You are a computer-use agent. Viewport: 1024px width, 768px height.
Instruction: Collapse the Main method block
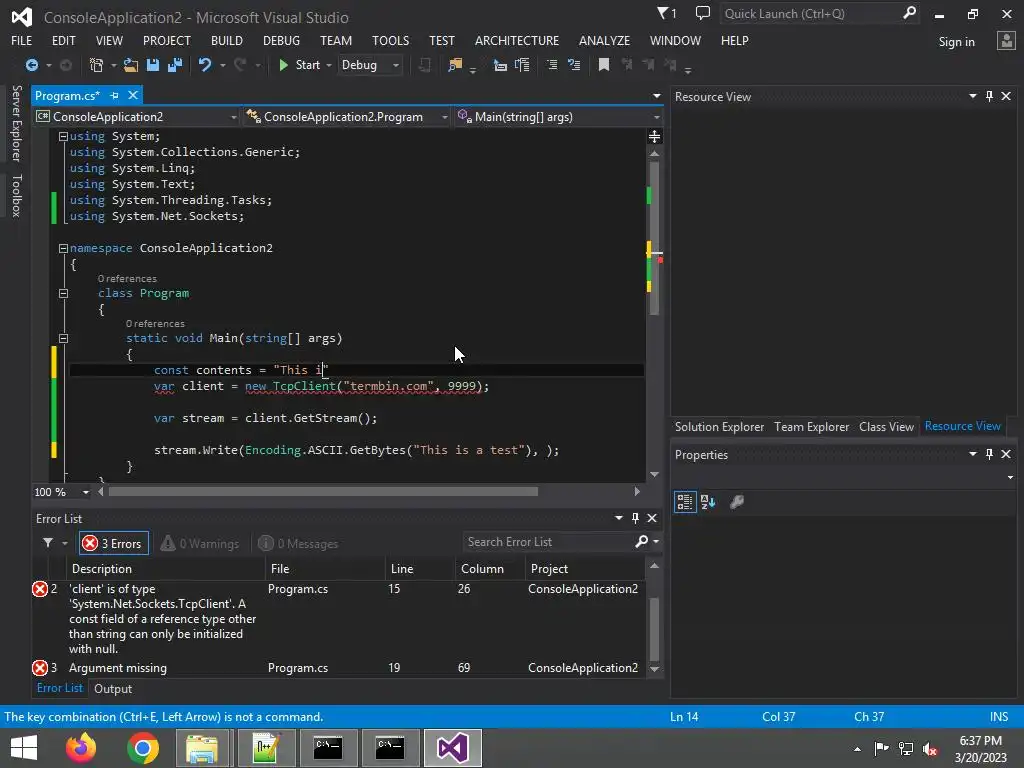point(63,338)
